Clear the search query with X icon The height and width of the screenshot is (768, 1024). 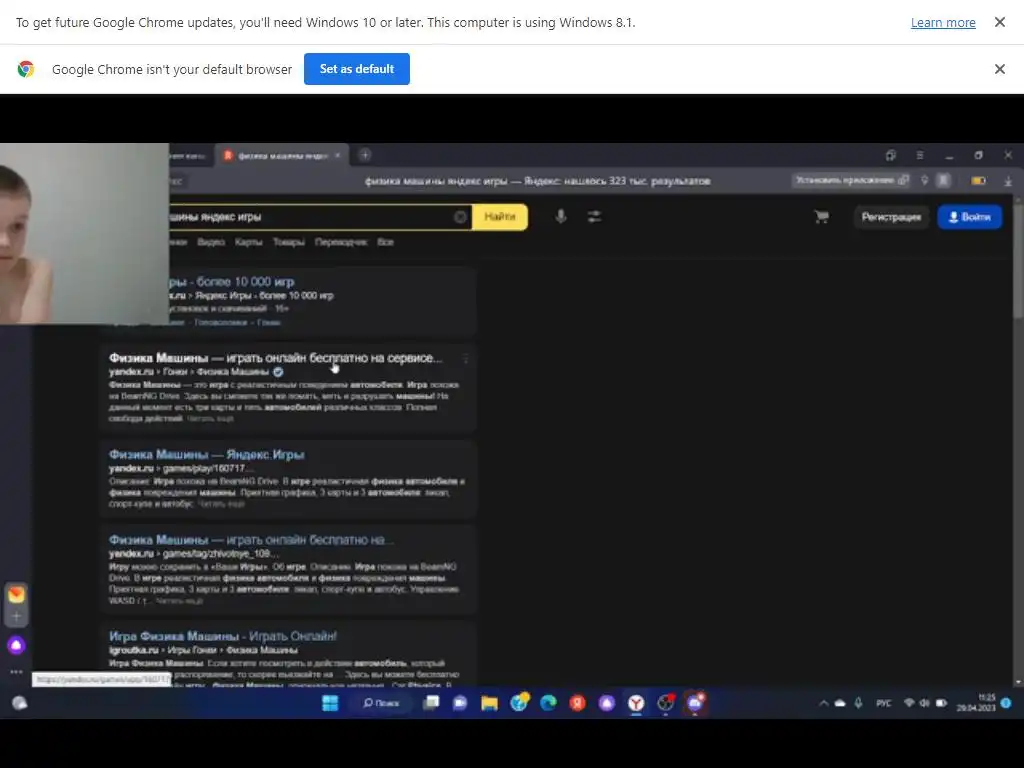(x=460, y=217)
